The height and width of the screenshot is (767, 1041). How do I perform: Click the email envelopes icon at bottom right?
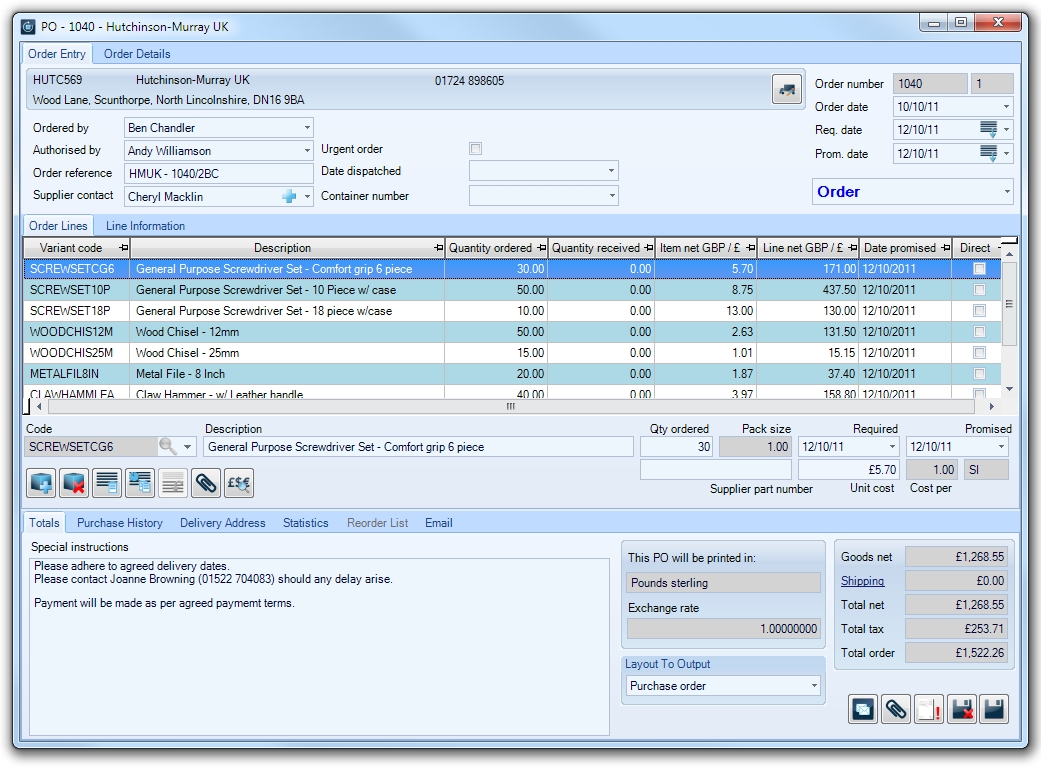coord(863,709)
